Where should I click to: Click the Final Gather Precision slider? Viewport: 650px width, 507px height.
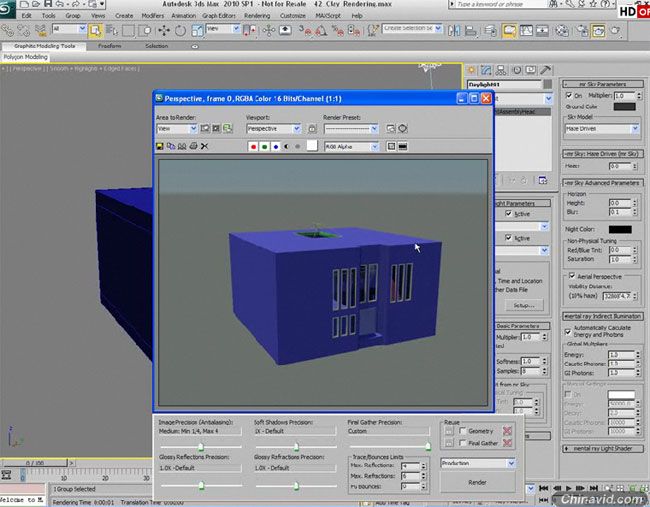point(390,446)
